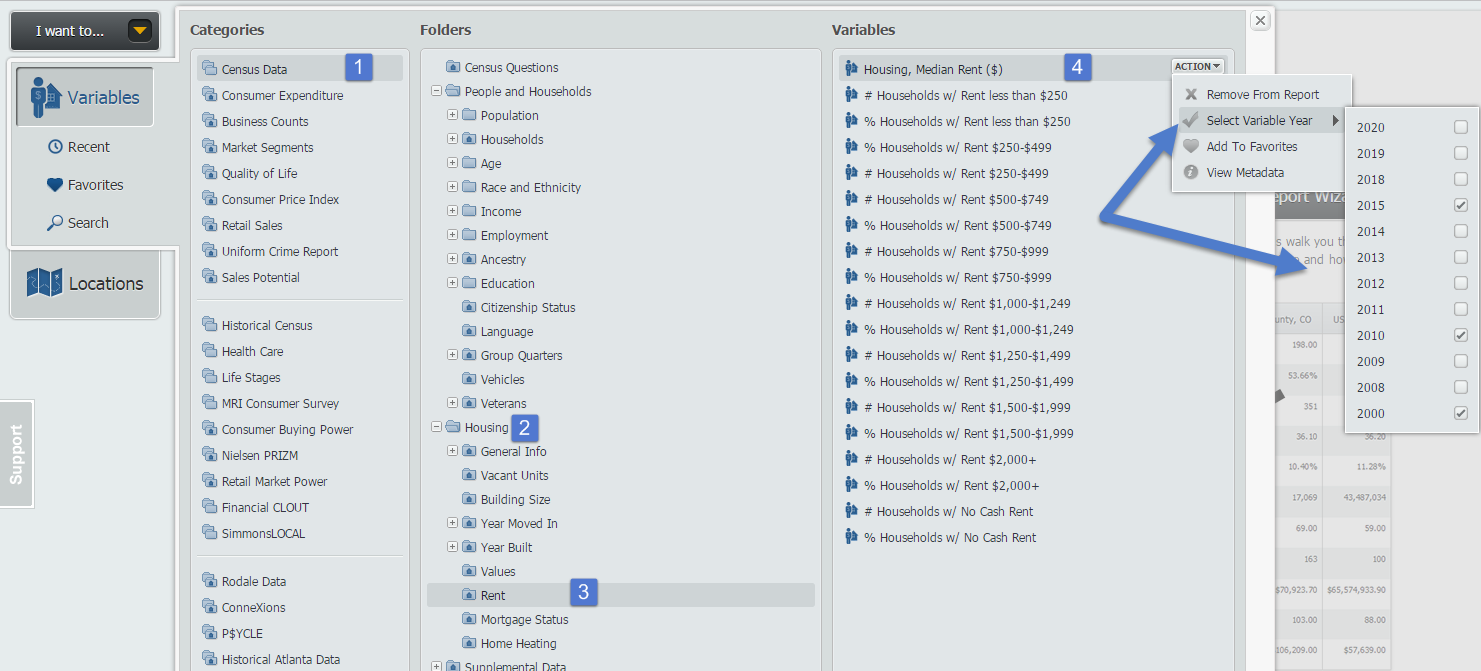Select the Mortgage Status folder
Screen dimensions: 1481x671
pyautogui.click(x=524, y=619)
